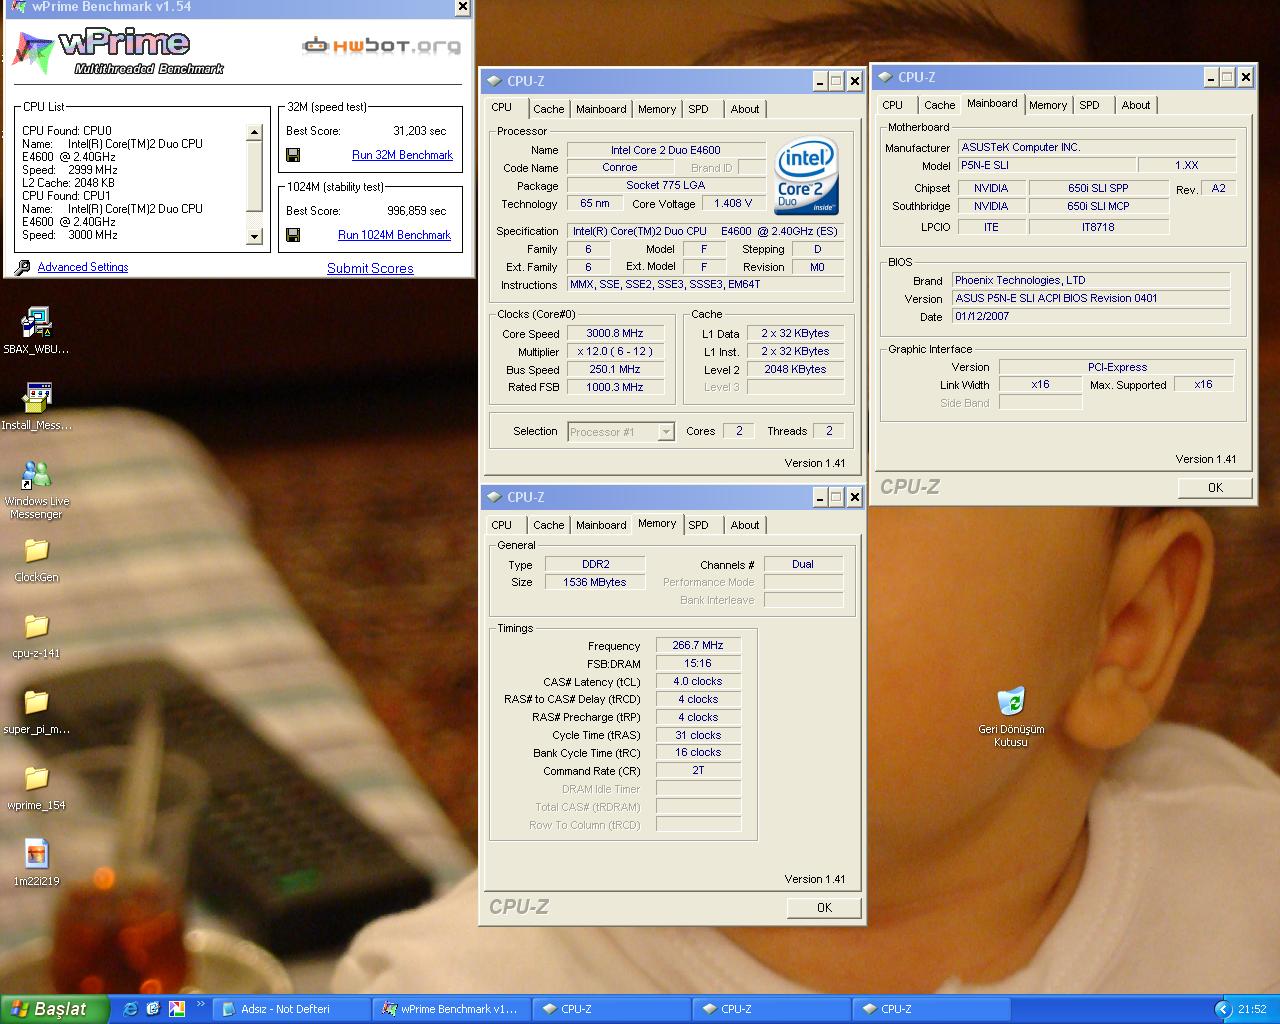
Task: Minimize the Mainboard CPU-Z window
Action: 1210,77
